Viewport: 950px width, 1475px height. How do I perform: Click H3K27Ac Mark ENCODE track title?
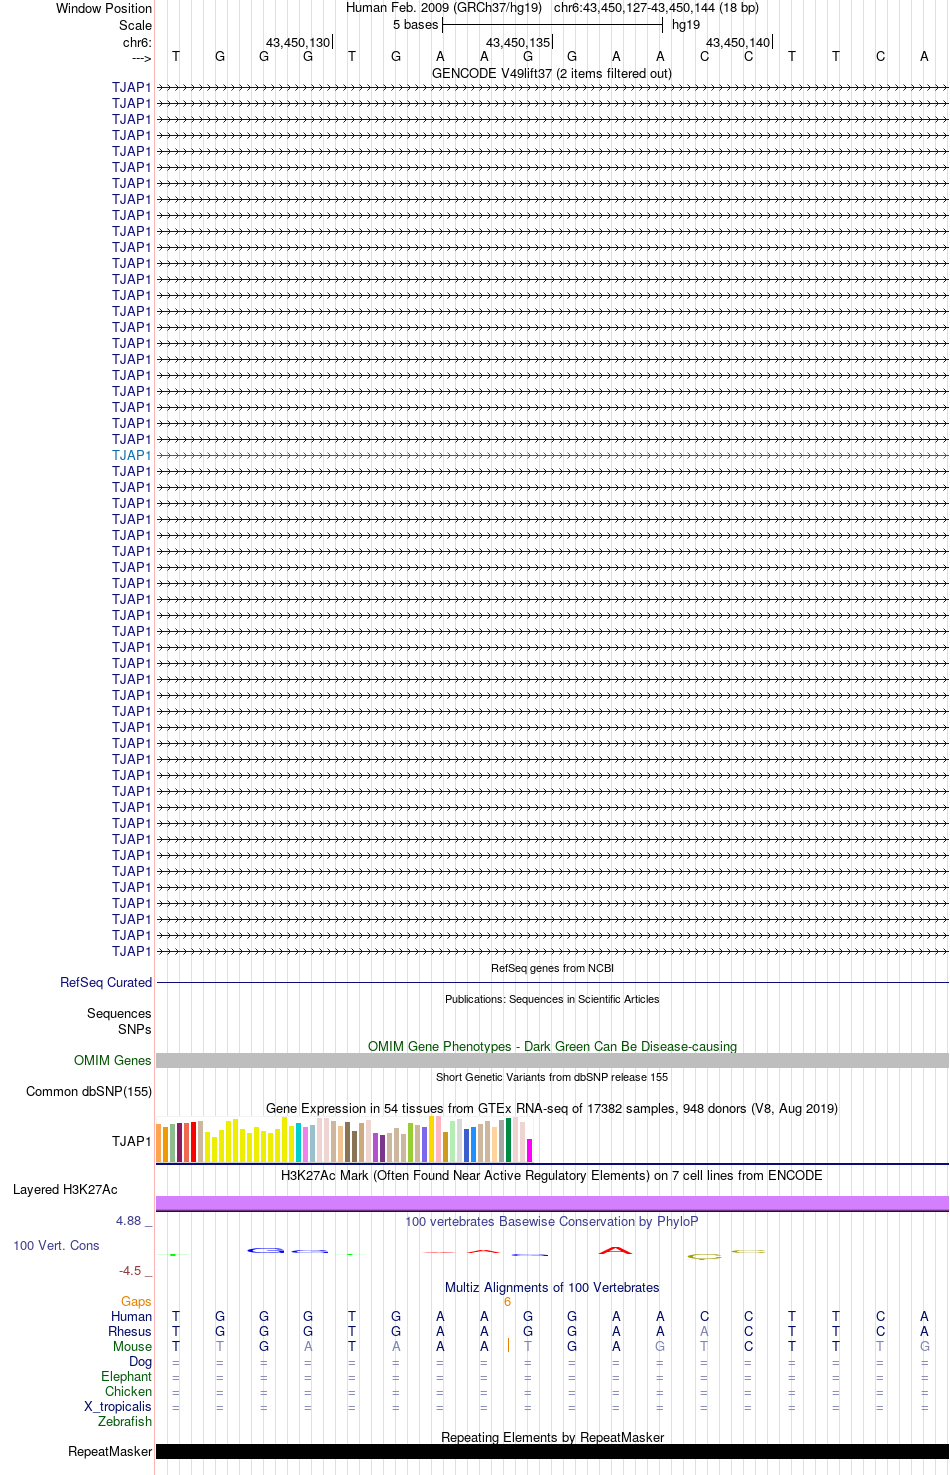(552, 1175)
